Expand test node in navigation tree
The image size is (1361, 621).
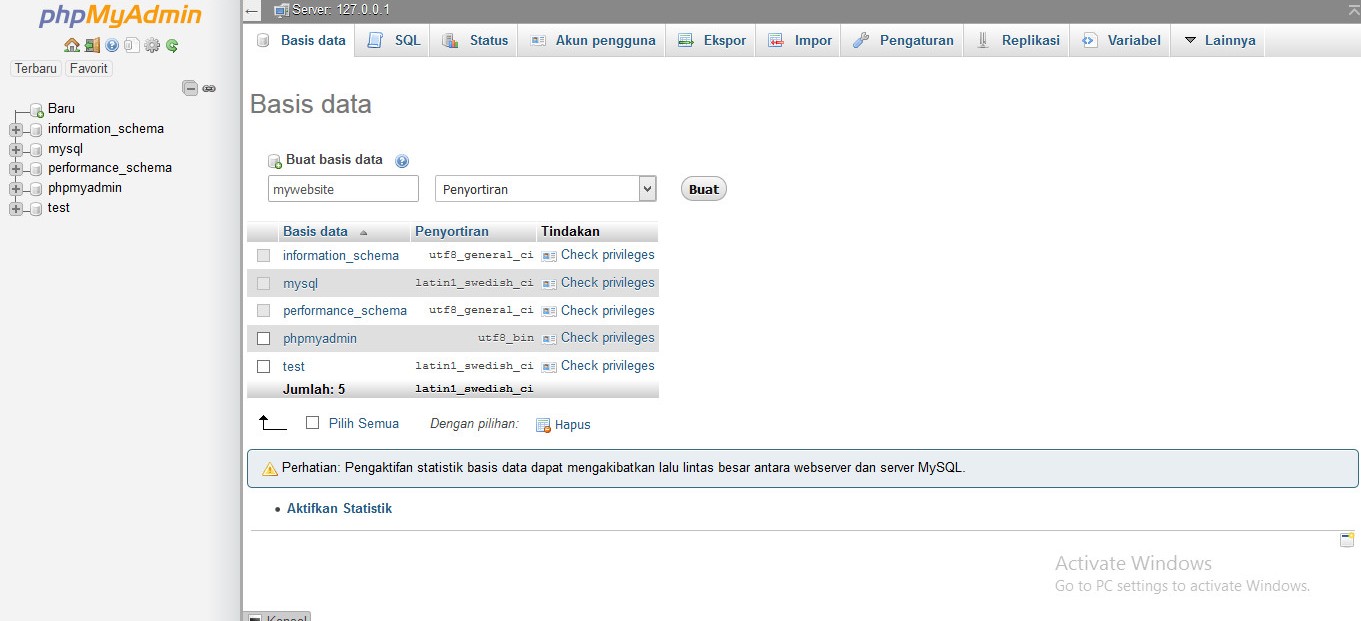point(15,208)
